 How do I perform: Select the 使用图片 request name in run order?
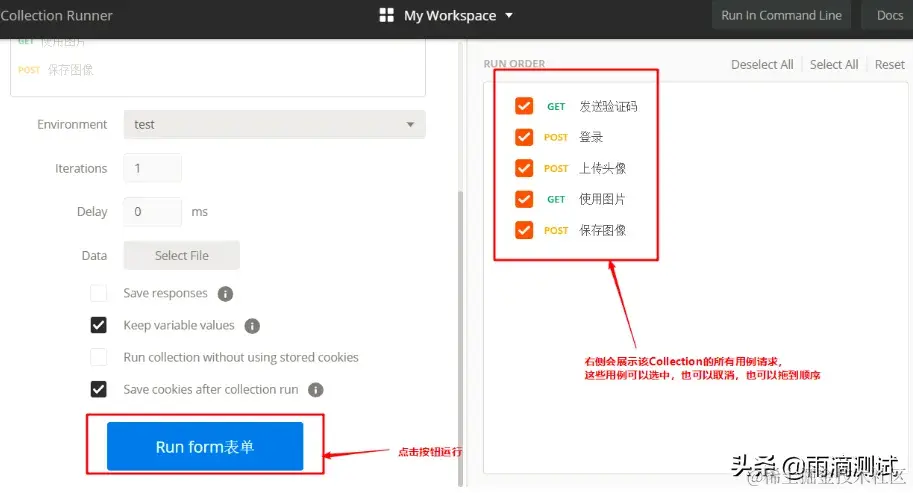point(601,200)
